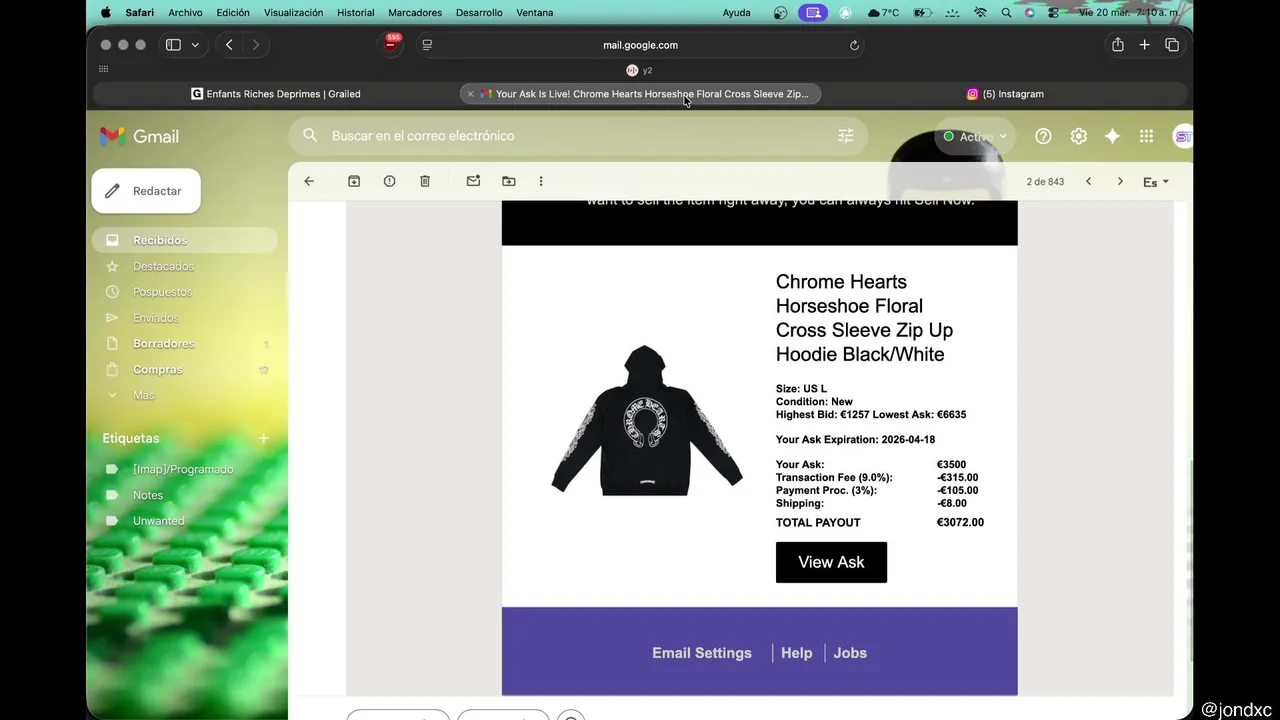The image size is (1280, 720).
Task: Open new Safari tab with plus
Action: click(1145, 45)
